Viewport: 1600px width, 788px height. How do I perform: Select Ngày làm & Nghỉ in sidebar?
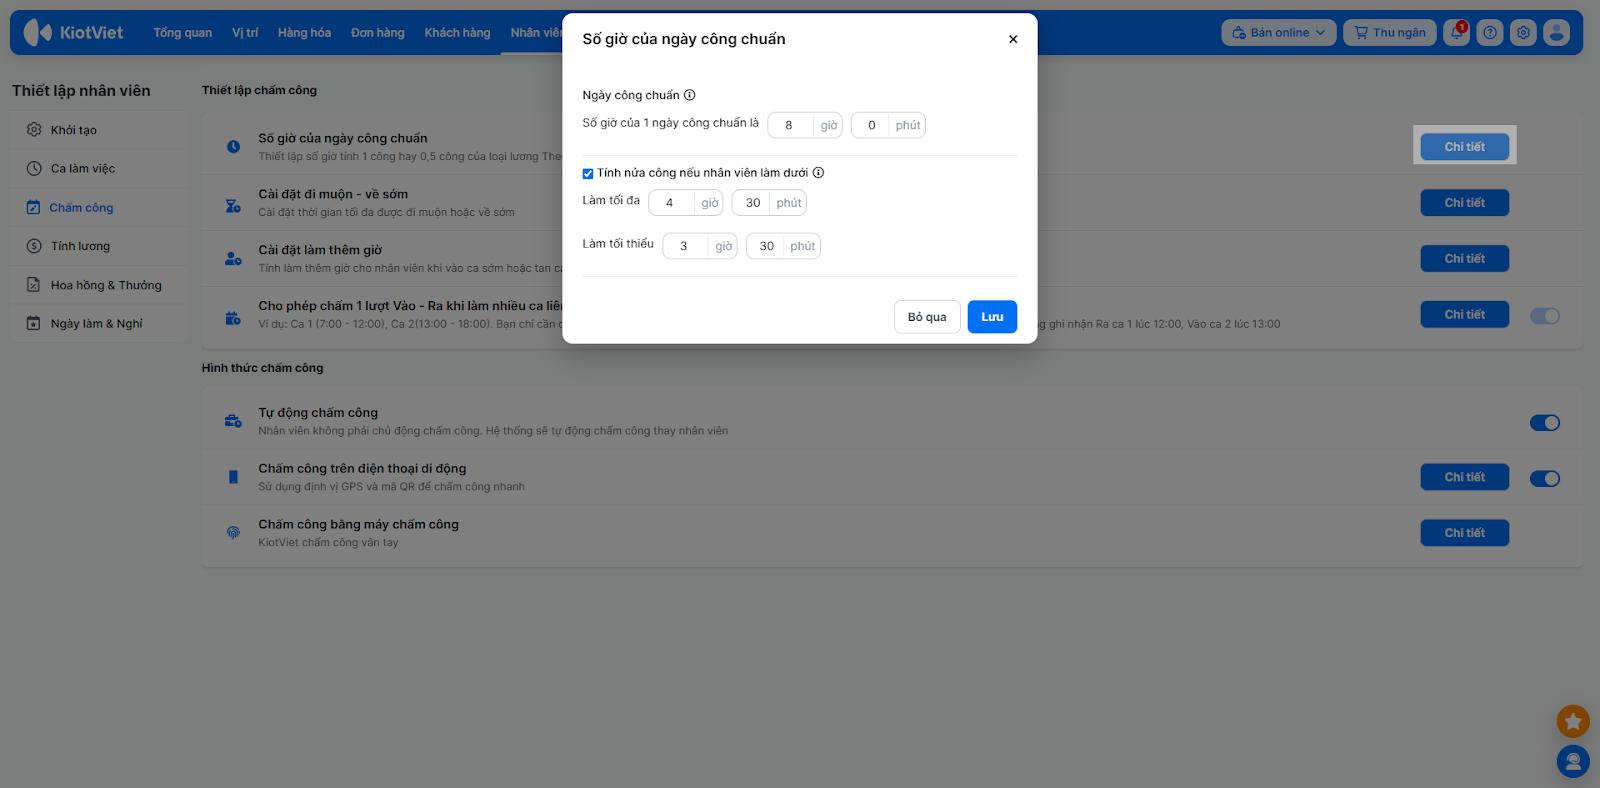[99, 323]
